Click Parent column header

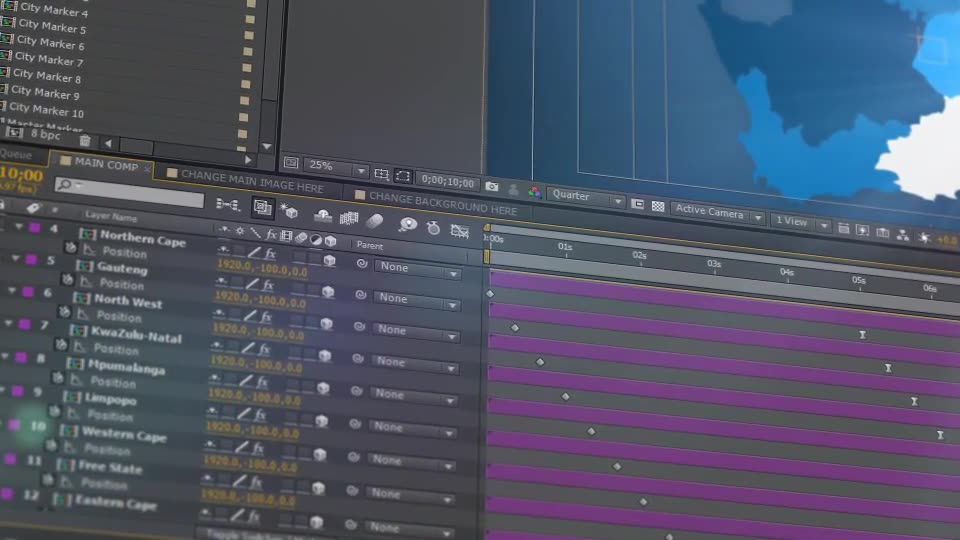pyautogui.click(x=370, y=245)
